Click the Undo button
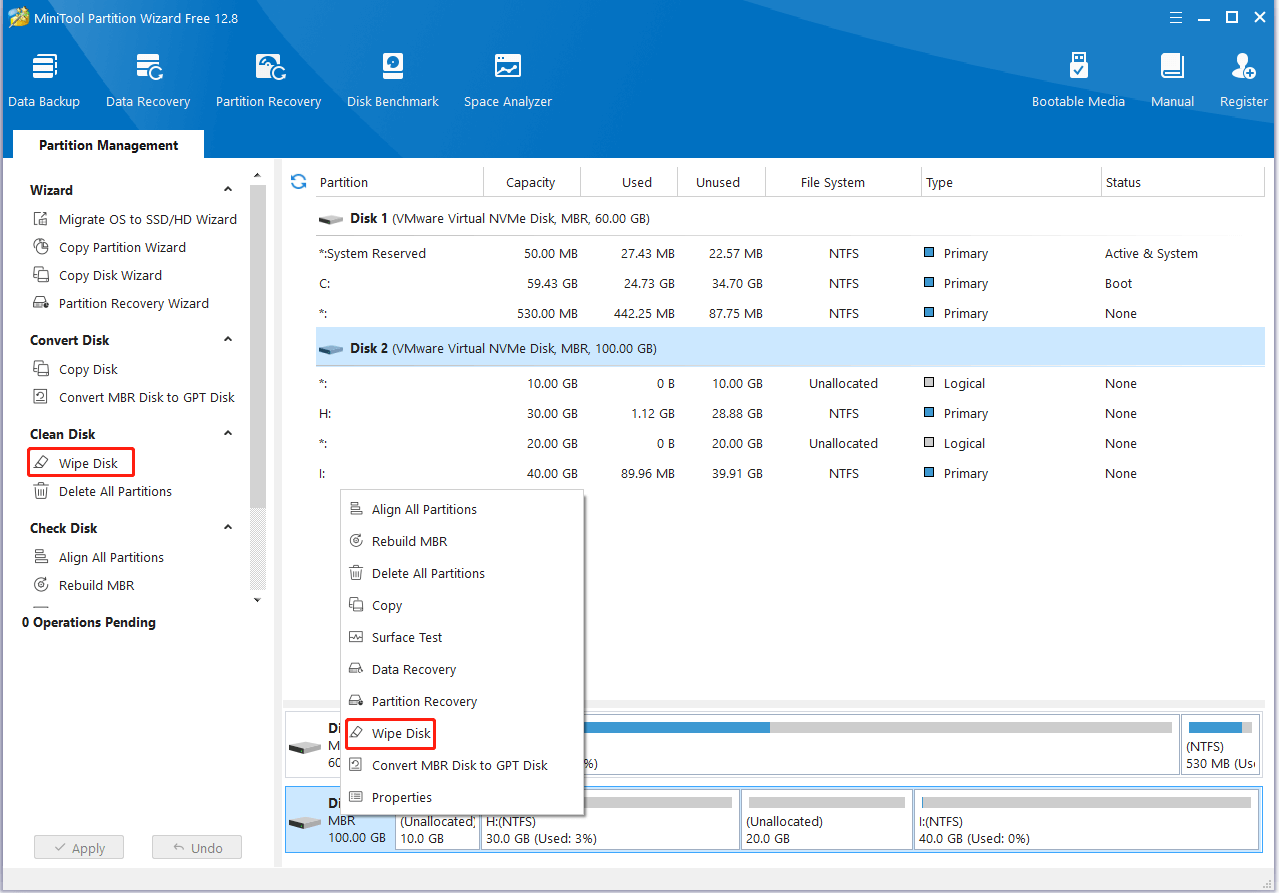Viewport: 1280px width, 893px height. tap(197, 848)
